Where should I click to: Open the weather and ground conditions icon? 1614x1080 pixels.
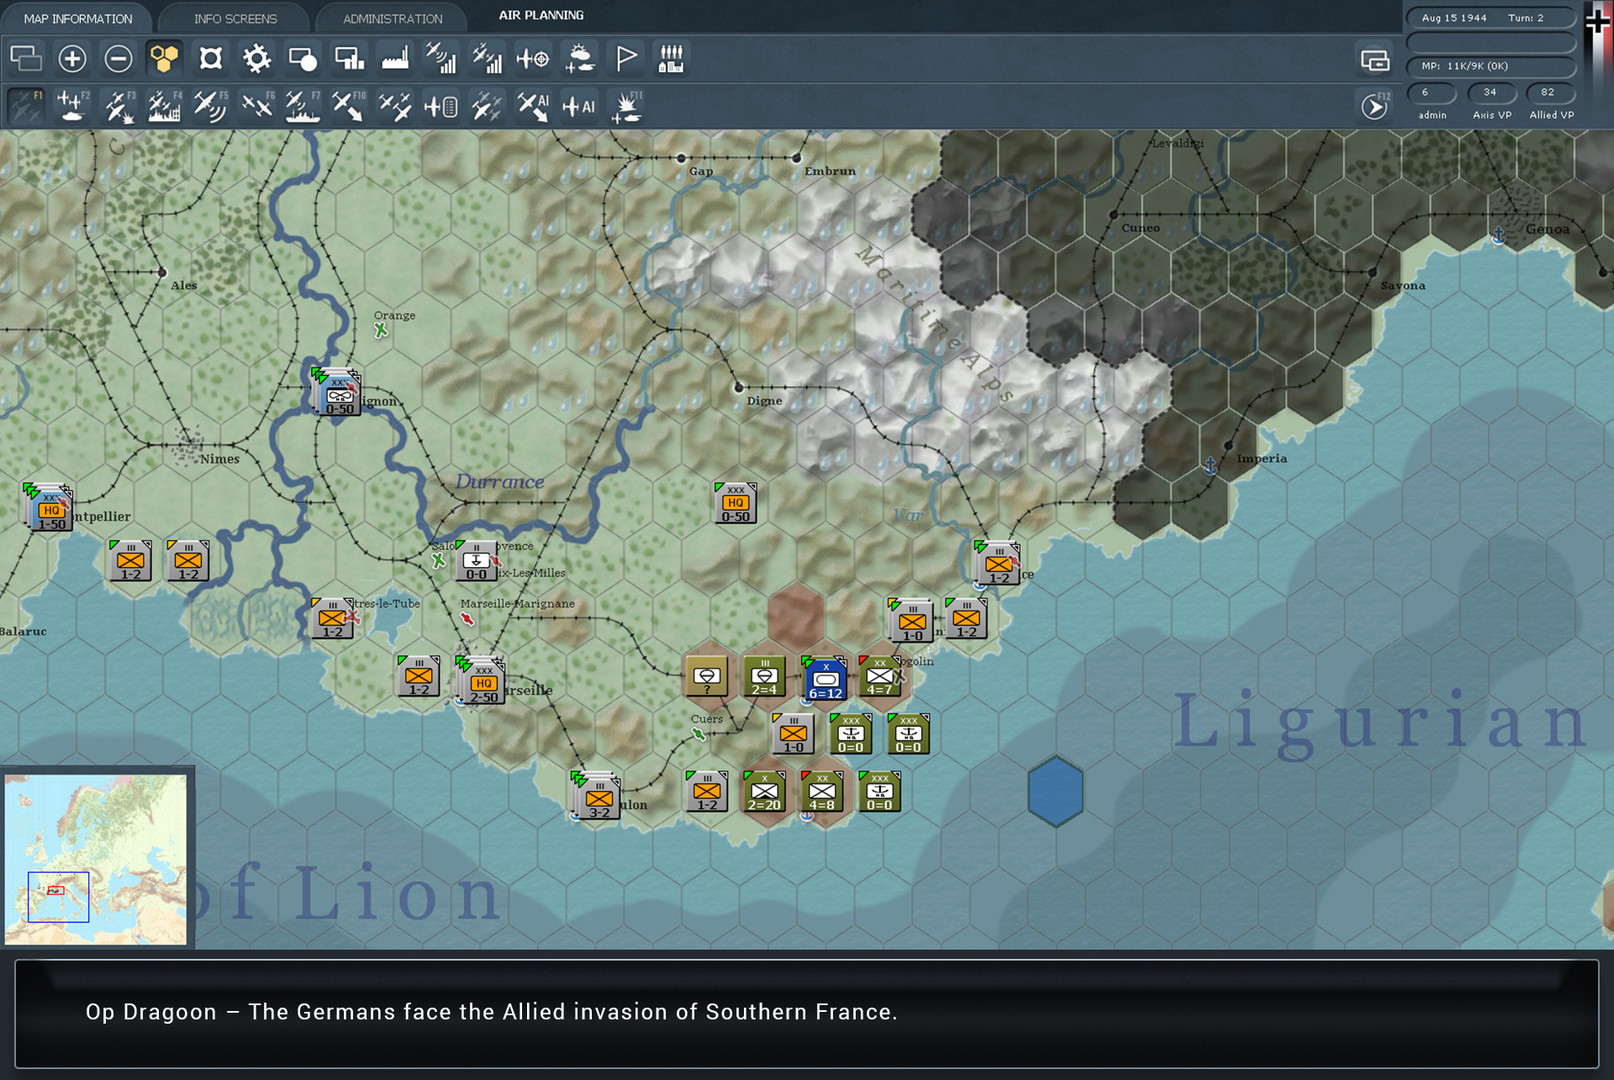pos(580,59)
